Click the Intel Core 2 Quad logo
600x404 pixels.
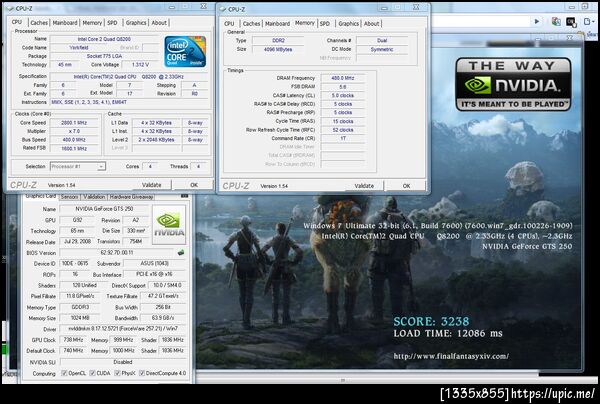click(x=185, y=52)
